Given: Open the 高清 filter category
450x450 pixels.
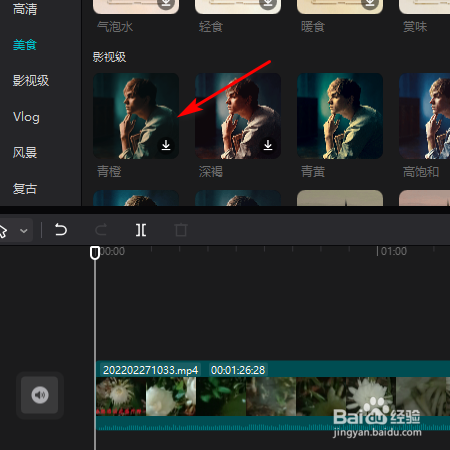Looking at the screenshot, I should click(x=25, y=9).
